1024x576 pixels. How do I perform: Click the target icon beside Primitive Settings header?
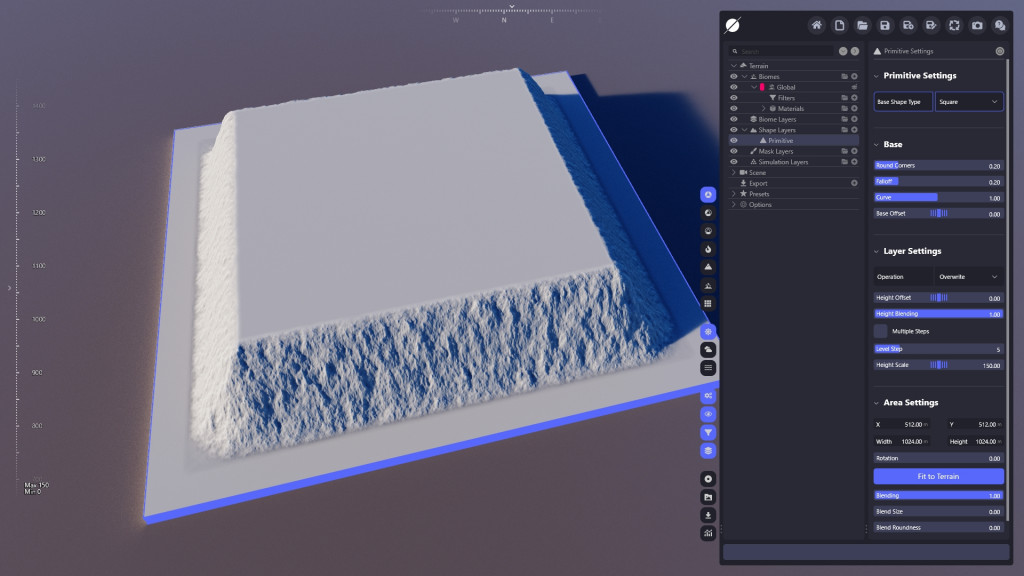coord(999,51)
